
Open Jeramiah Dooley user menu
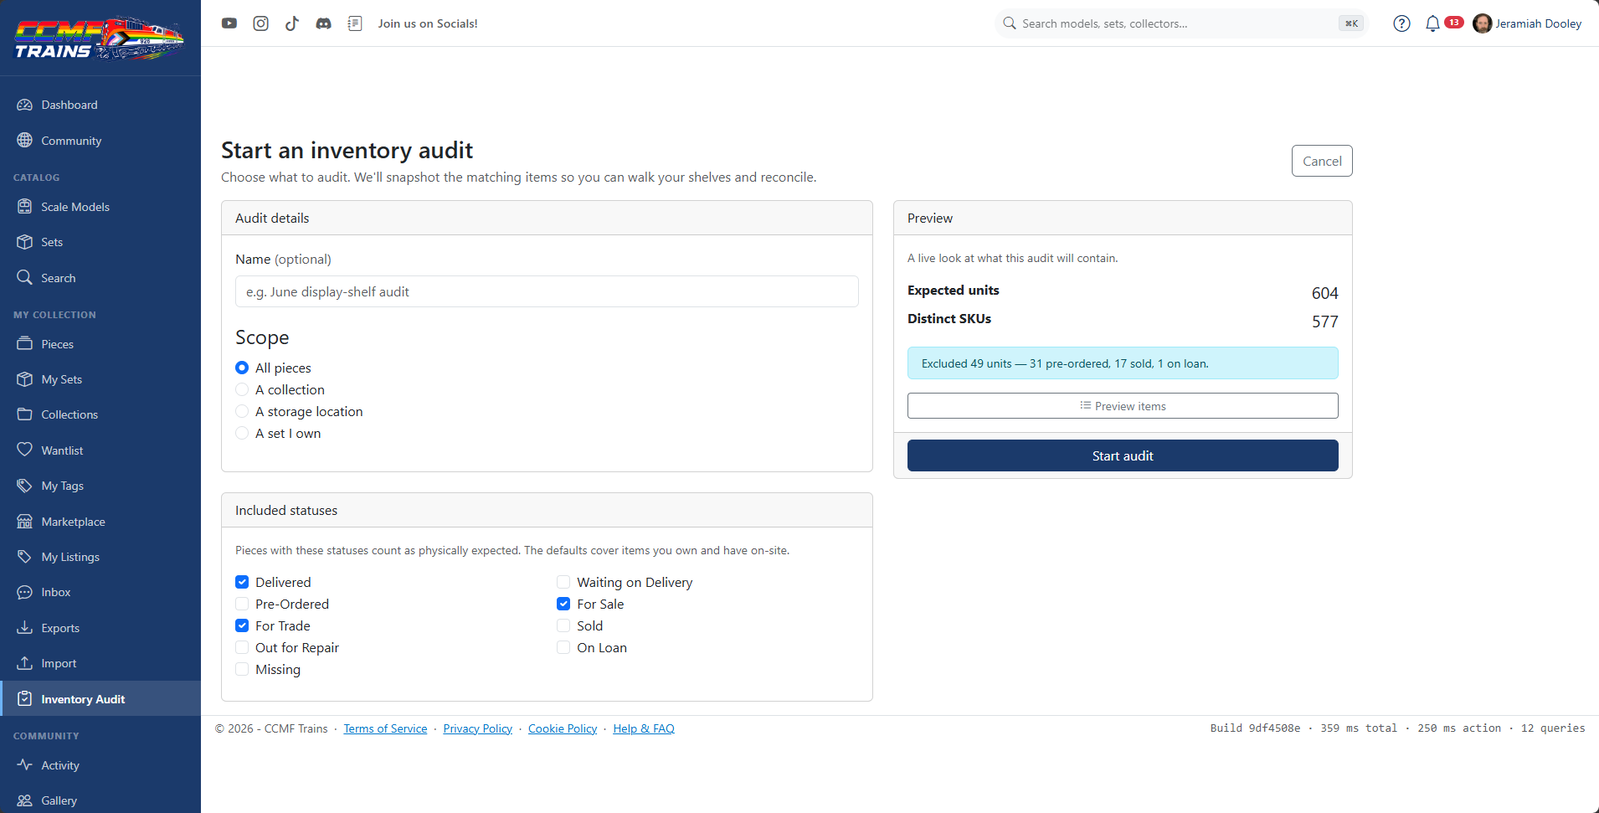[1527, 23]
